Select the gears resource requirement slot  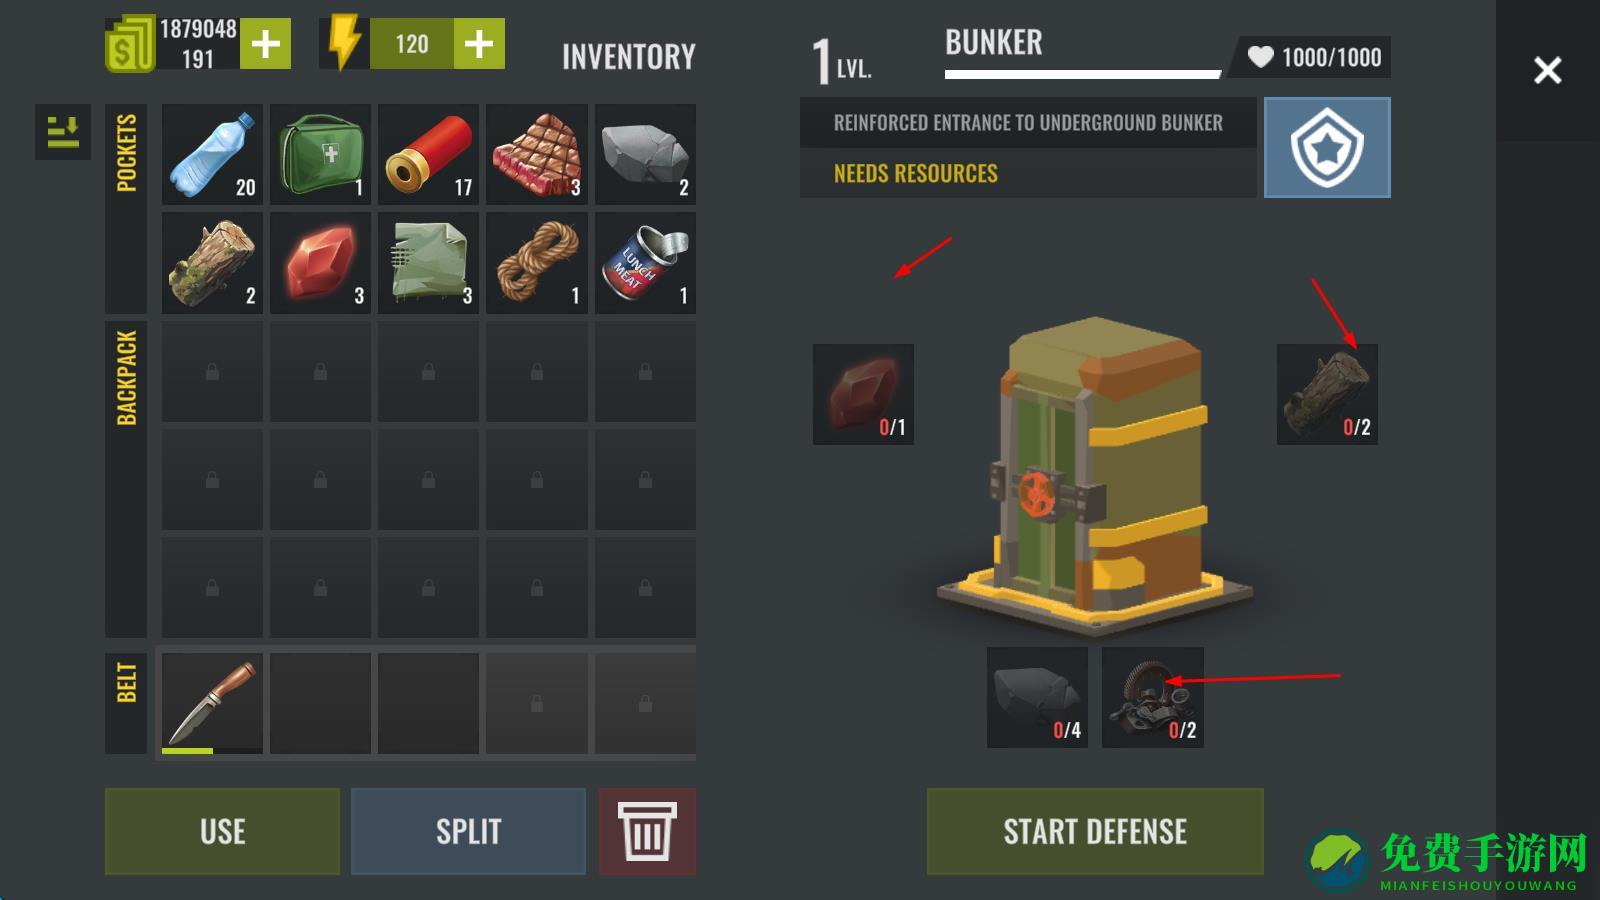[x=1152, y=697]
